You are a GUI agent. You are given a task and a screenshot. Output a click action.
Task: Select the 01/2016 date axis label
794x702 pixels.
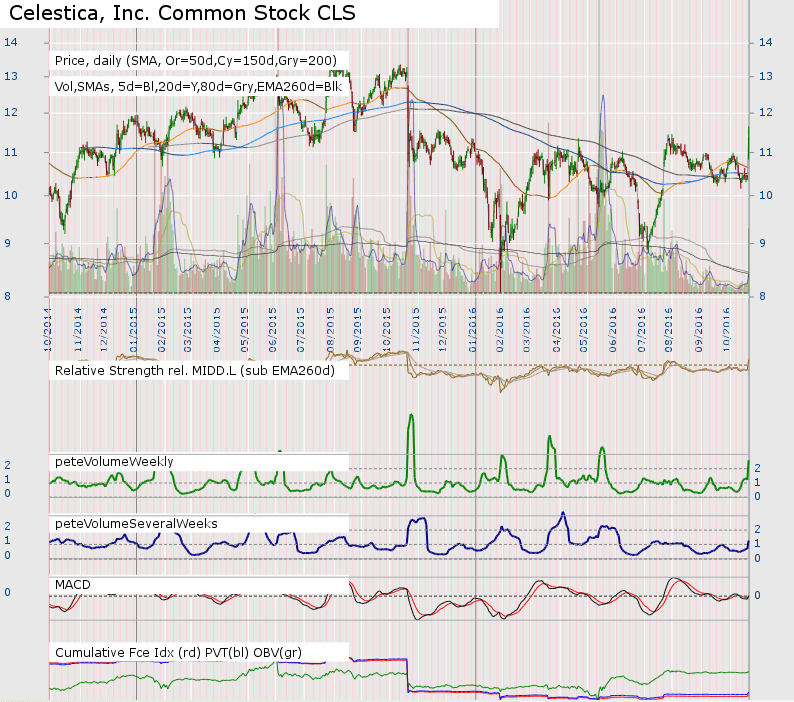(x=472, y=330)
